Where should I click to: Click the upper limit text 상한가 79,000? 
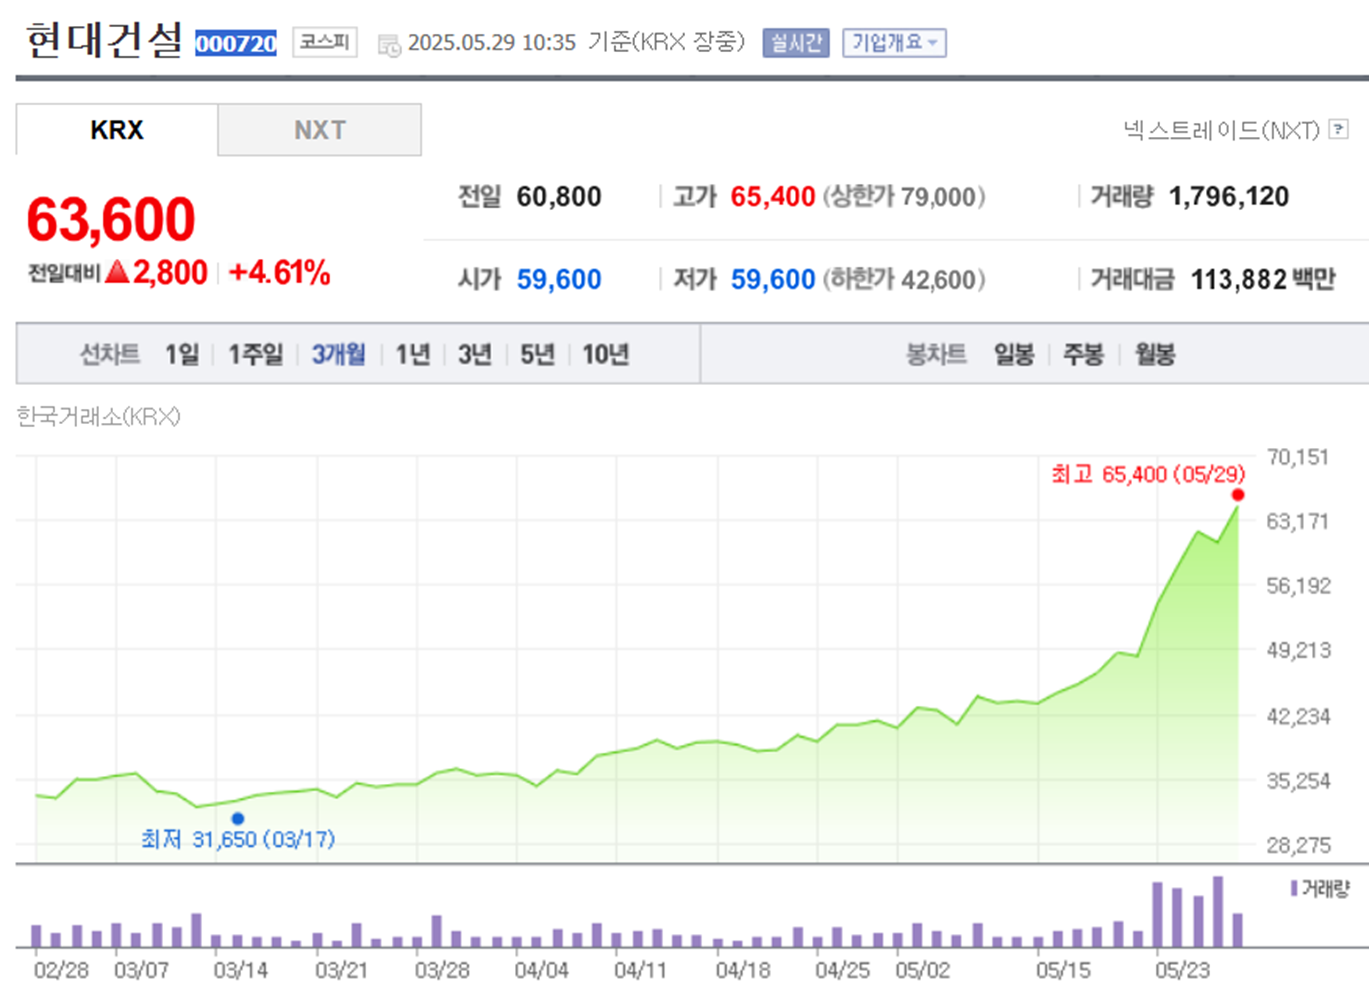click(x=904, y=196)
